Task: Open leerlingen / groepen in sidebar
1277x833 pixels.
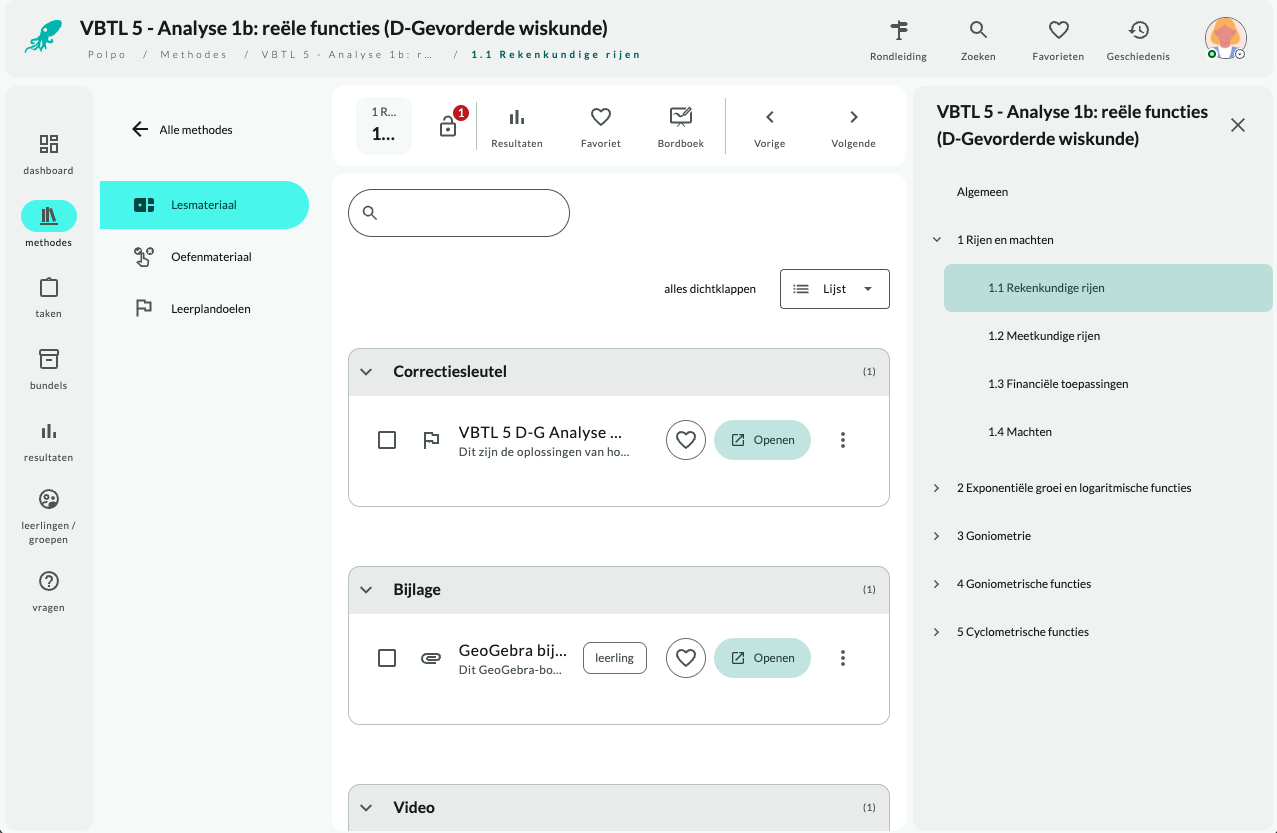Action: pyautogui.click(x=49, y=516)
